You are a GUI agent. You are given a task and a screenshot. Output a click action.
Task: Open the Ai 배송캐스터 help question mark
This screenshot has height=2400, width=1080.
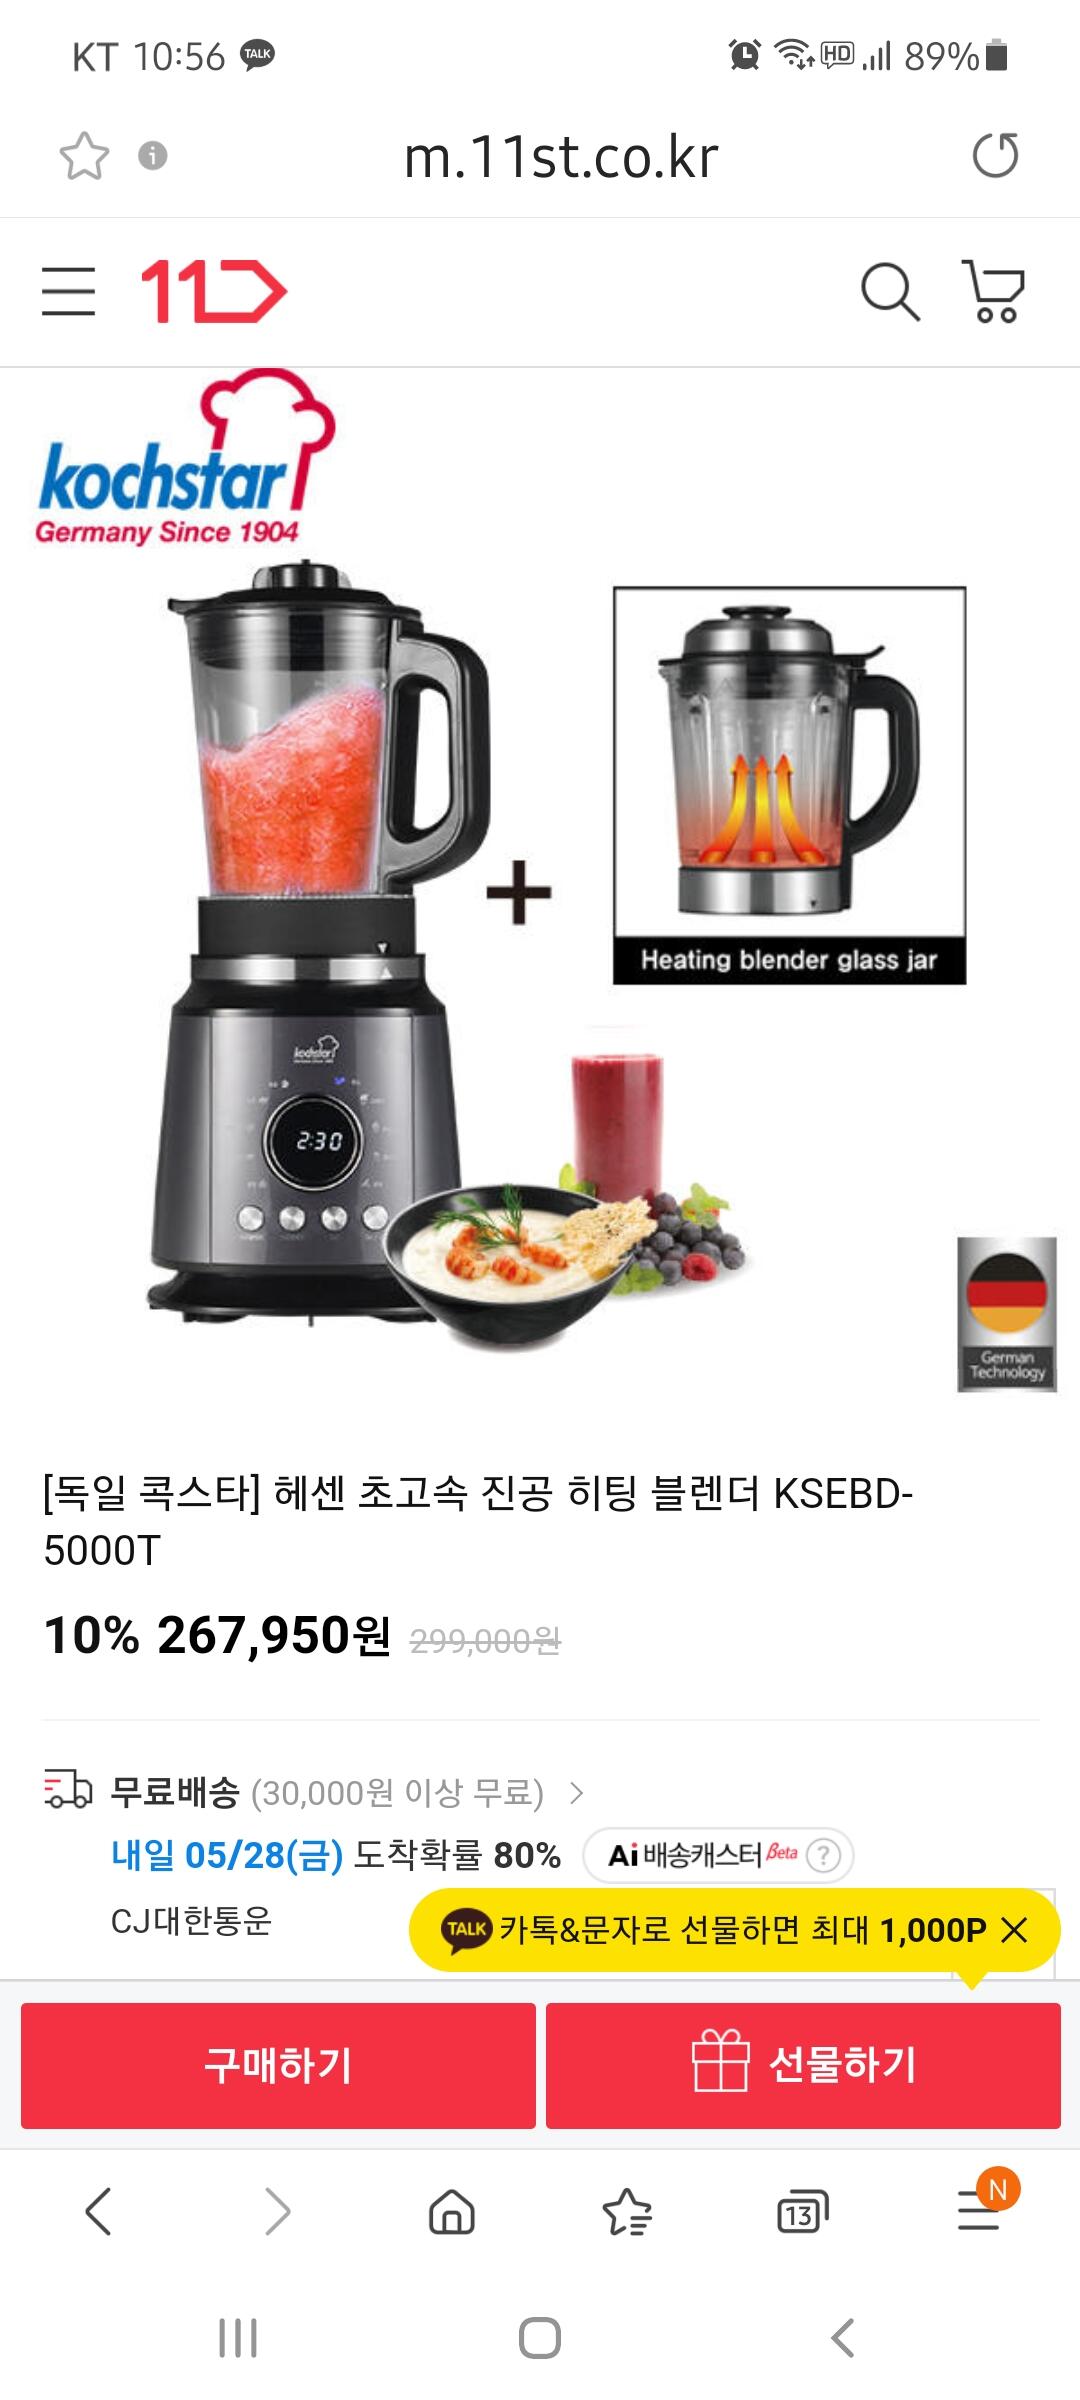point(823,1856)
